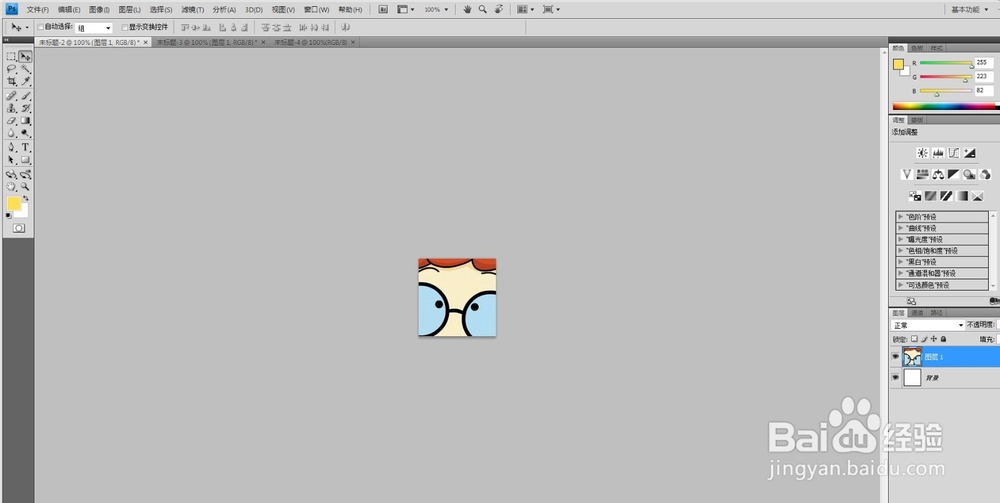
Task: Add Exposure adjustment
Action: [969, 153]
